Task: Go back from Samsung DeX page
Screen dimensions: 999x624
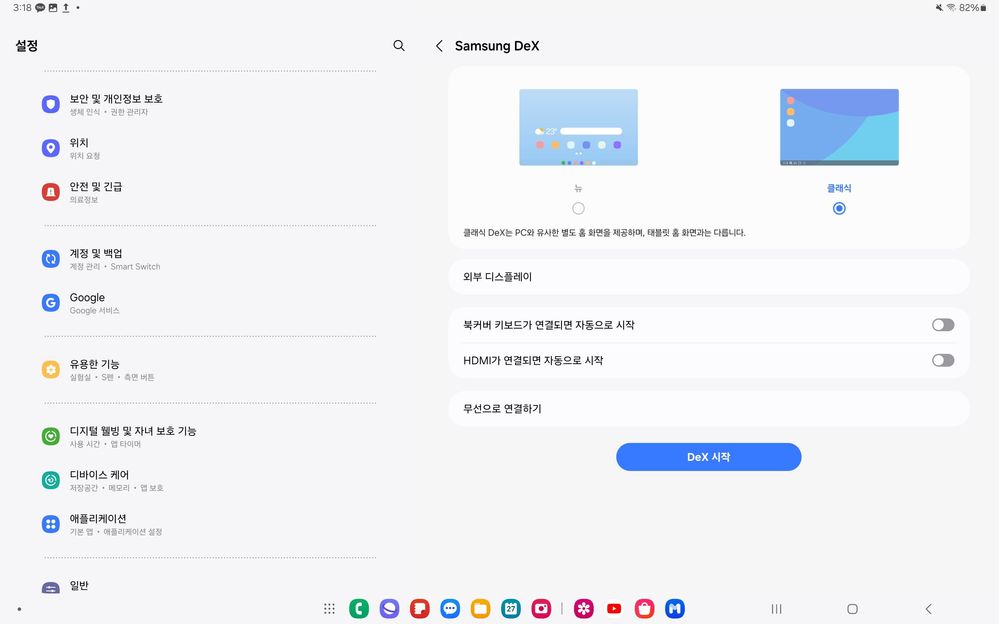Action: pyautogui.click(x=439, y=46)
